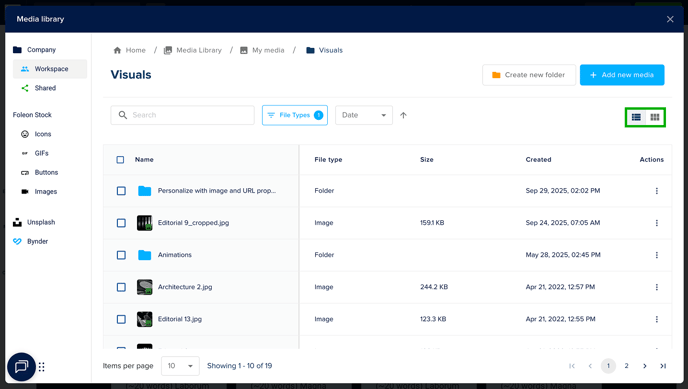688x389 pixels.
Task: Select Shared in the sidebar
Action: (x=39, y=88)
